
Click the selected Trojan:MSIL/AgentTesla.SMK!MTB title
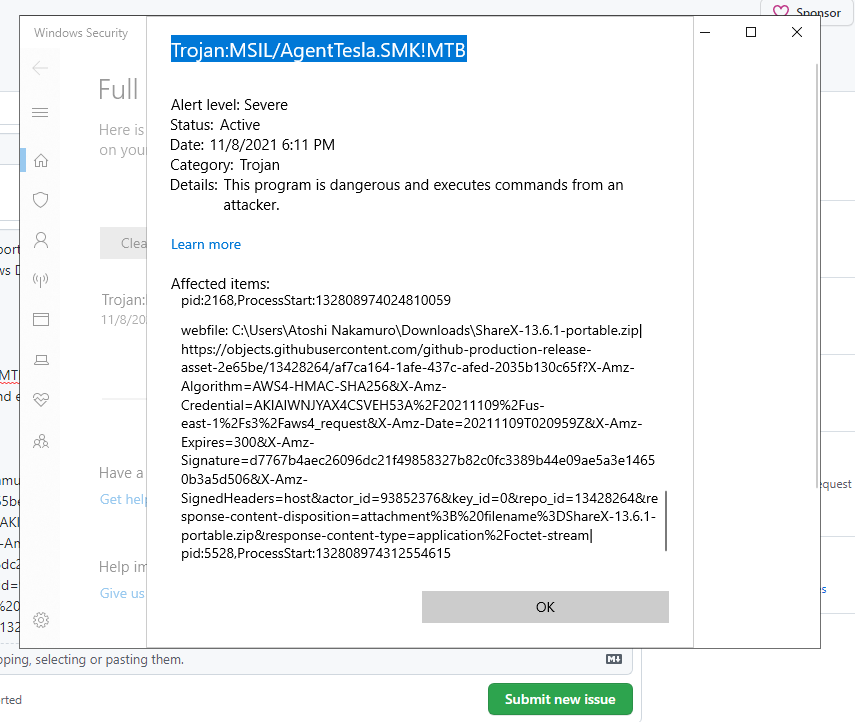pos(318,50)
